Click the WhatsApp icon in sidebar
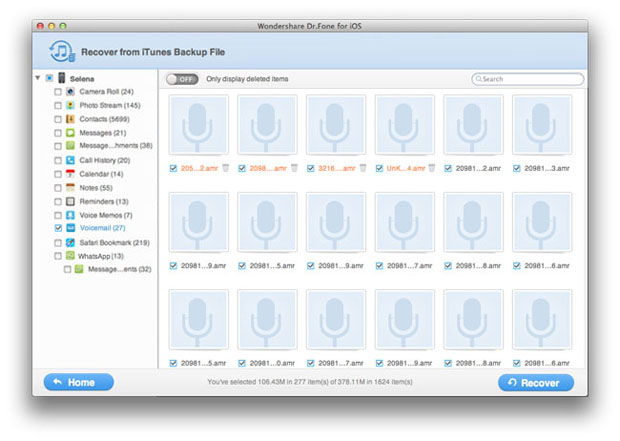The image size is (620, 441). [x=70, y=256]
